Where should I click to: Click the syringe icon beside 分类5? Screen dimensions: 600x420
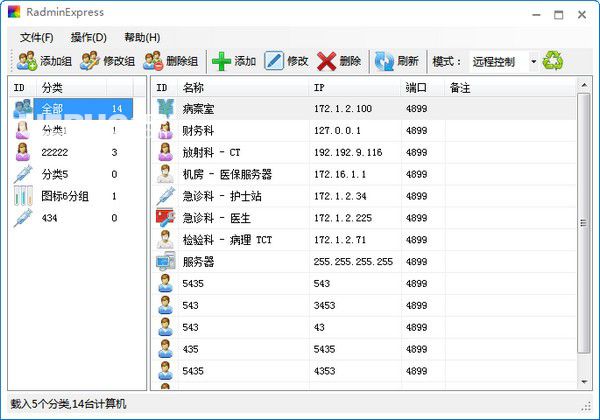[23, 174]
